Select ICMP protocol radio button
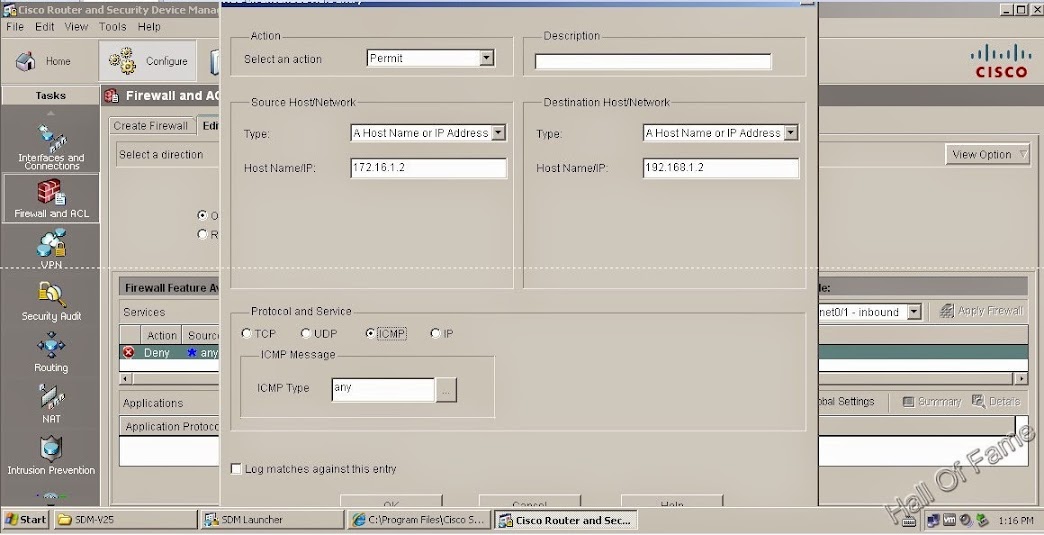The width and height of the screenshot is (1044, 535). (x=370, y=333)
